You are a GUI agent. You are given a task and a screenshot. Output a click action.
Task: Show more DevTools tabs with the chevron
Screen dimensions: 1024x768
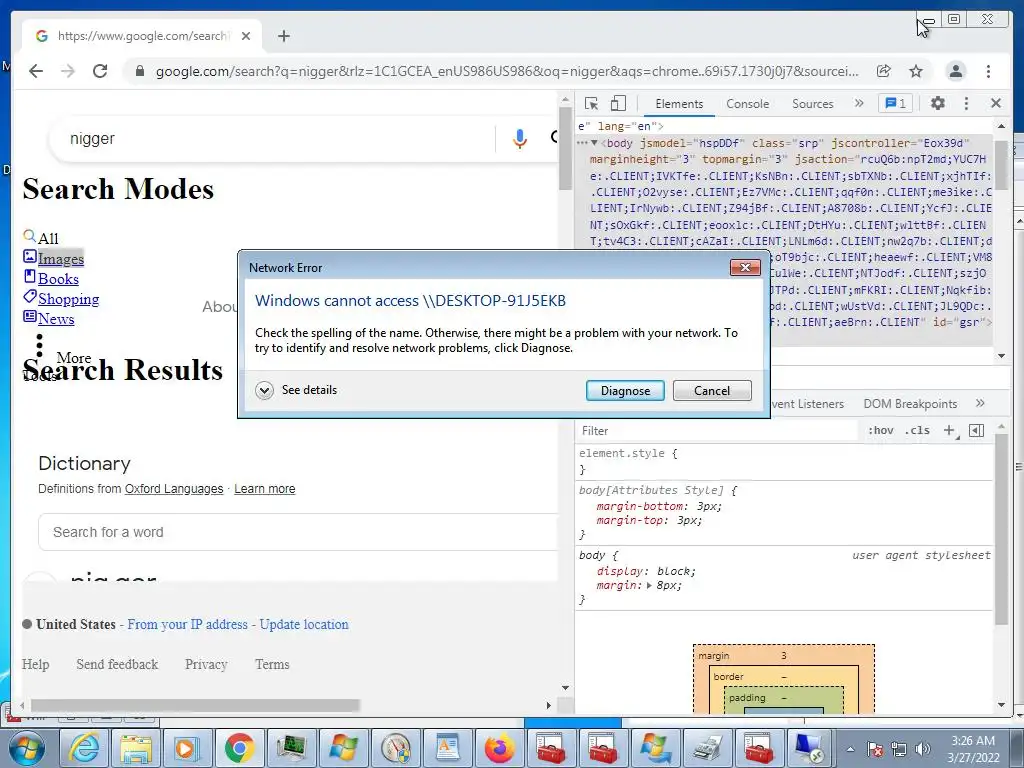pyautogui.click(x=859, y=103)
